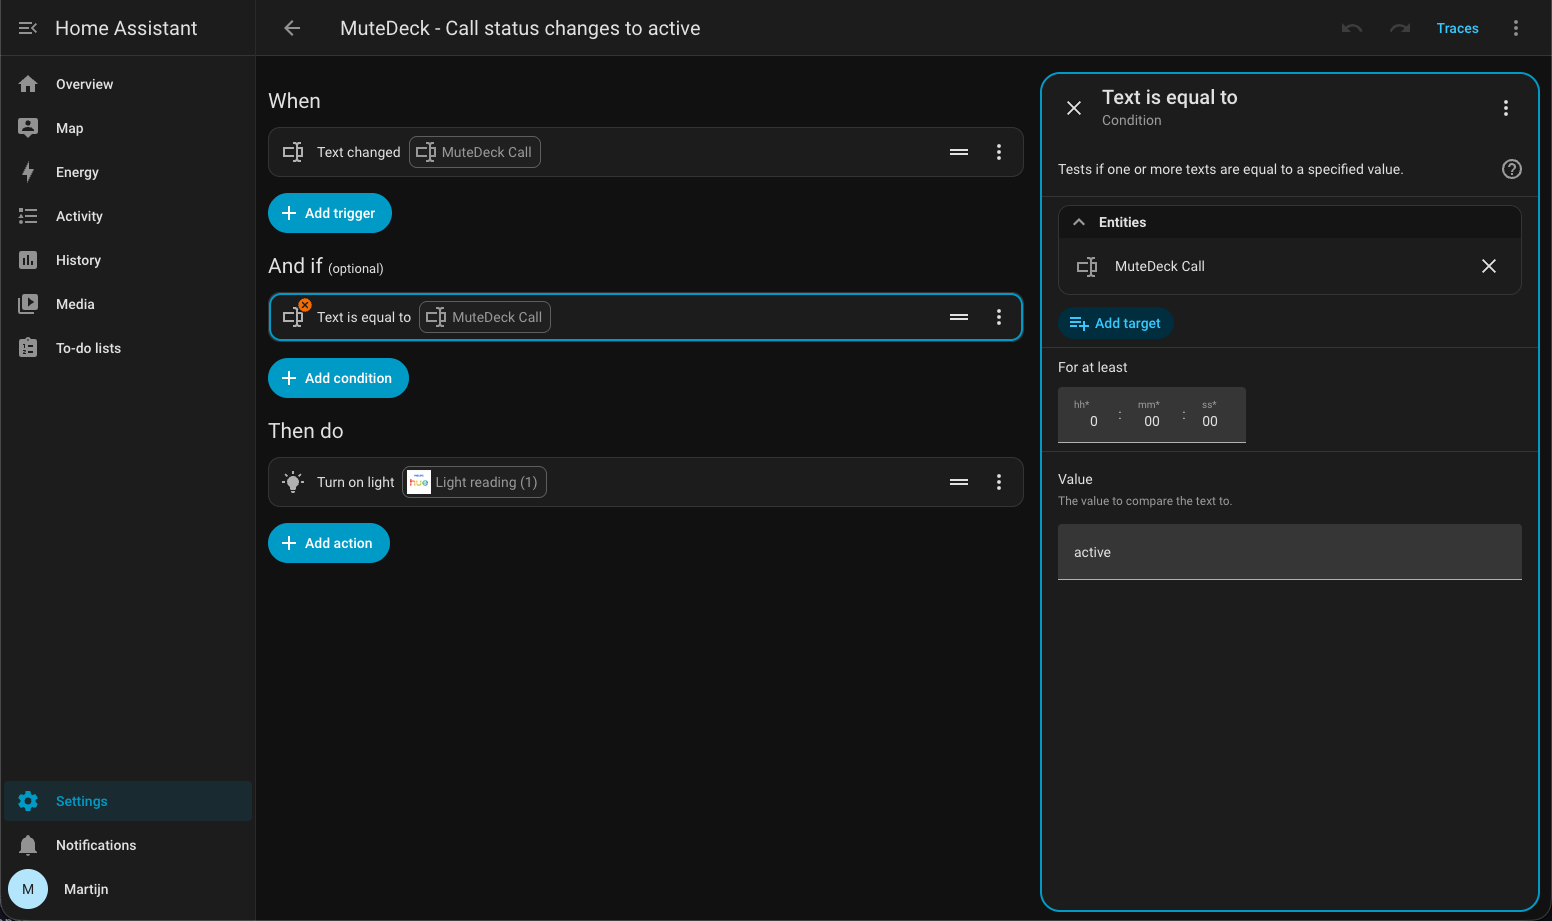The width and height of the screenshot is (1552, 921).
Task: Open Energy in the sidebar
Action: (x=128, y=172)
